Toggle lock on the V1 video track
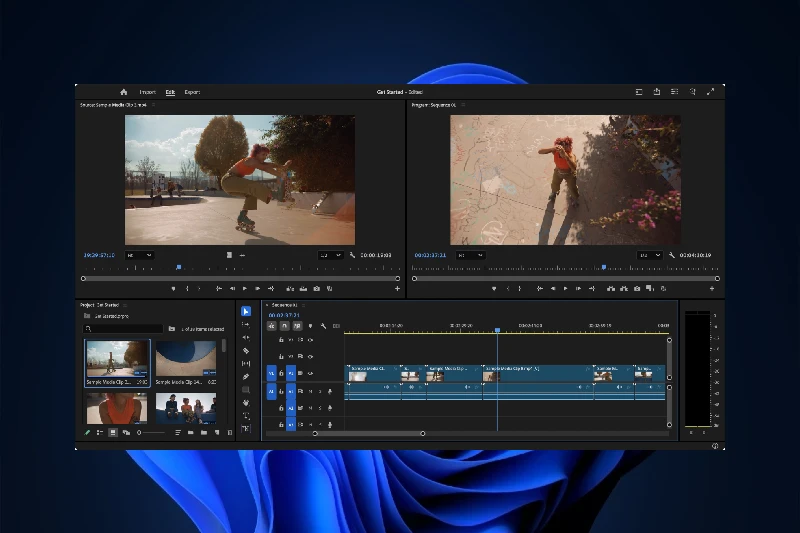Screen dimensions: 800x533 (281, 373)
